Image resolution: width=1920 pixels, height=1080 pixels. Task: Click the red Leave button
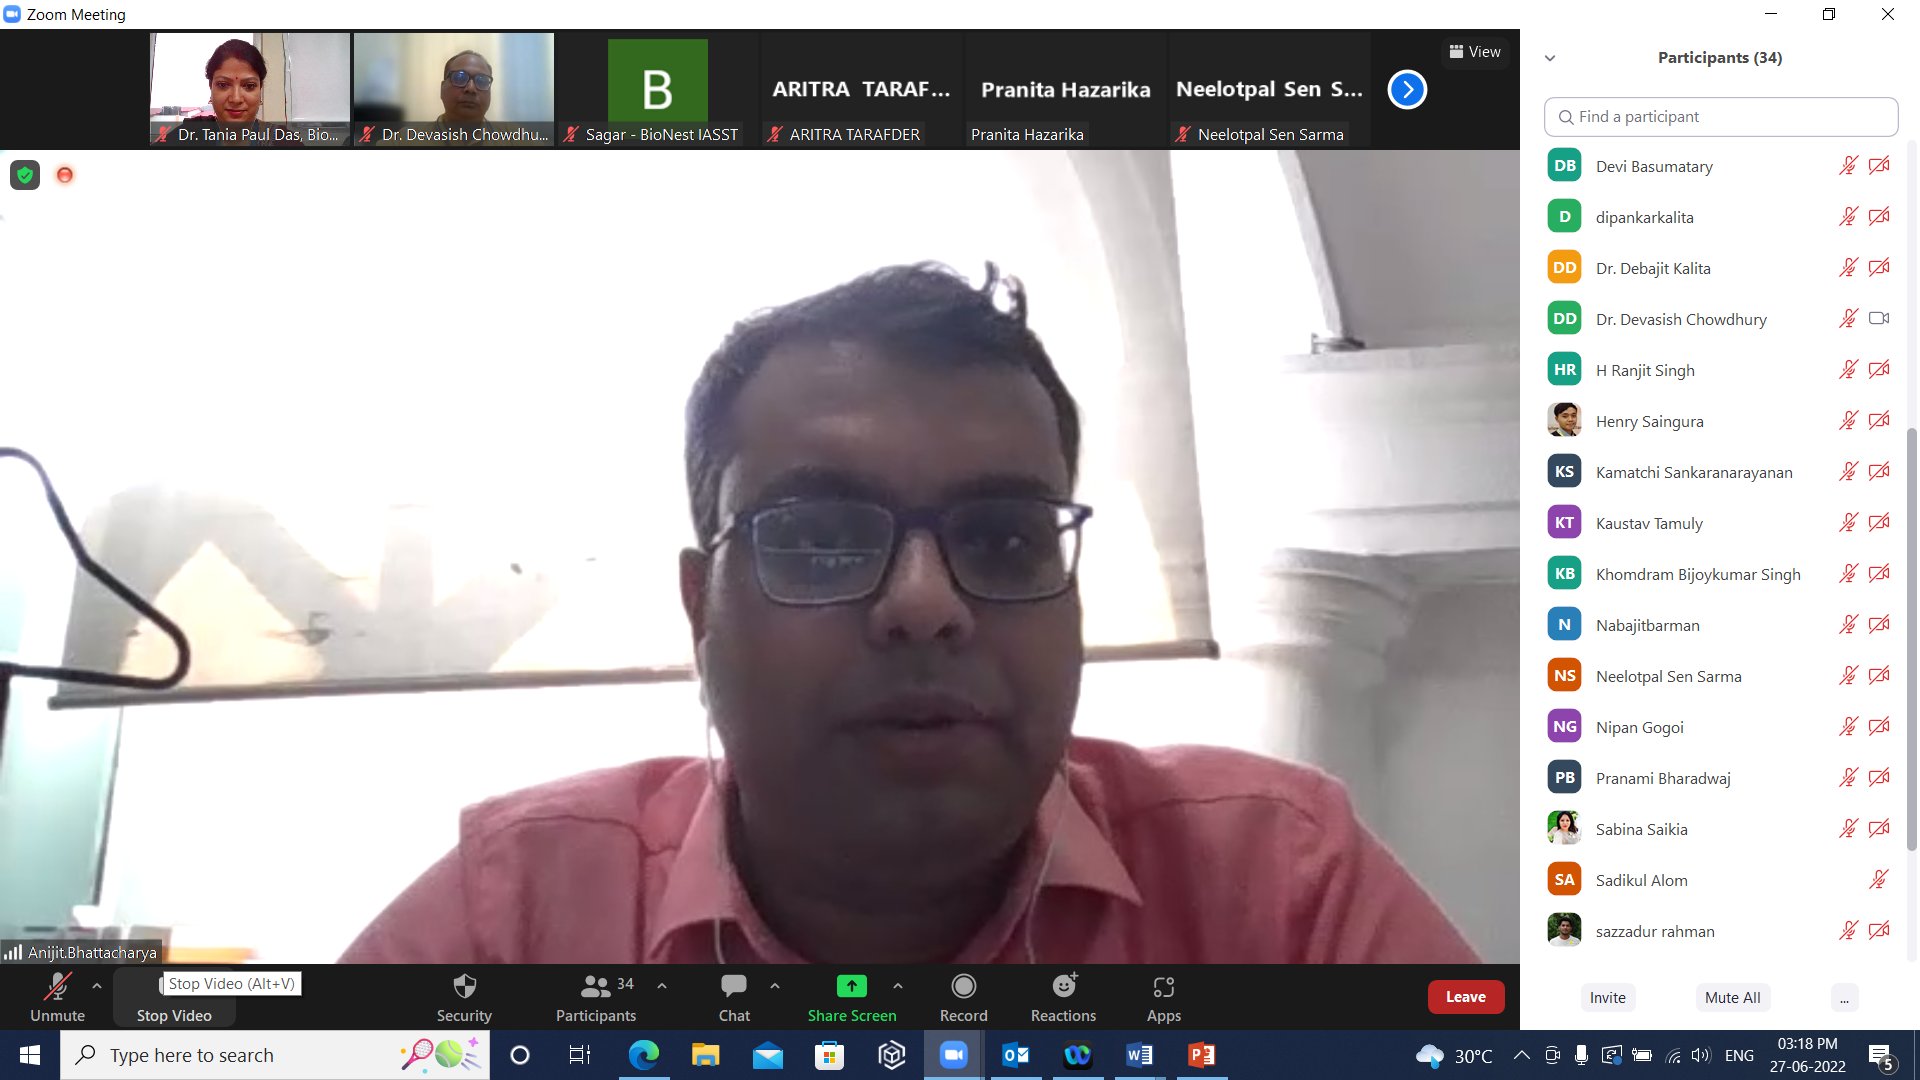pos(1465,997)
